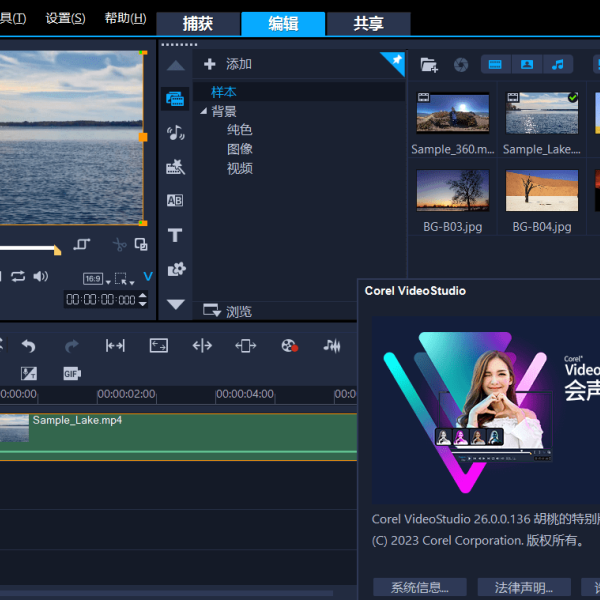Open the Transitions (AB) library icon
Viewport: 600px width, 600px height.
pyautogui.click(x=175, y=200)
